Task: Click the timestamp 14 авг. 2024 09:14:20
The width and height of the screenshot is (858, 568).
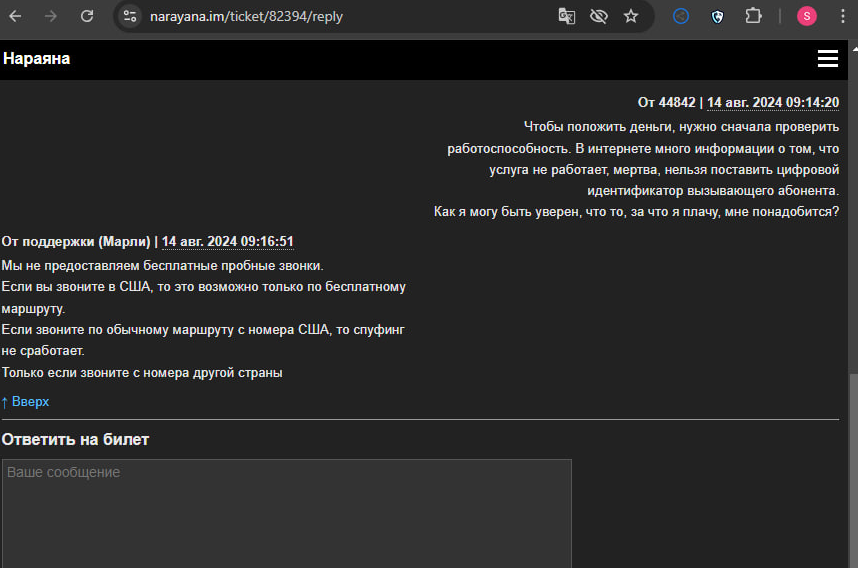Action: (772, 102)
